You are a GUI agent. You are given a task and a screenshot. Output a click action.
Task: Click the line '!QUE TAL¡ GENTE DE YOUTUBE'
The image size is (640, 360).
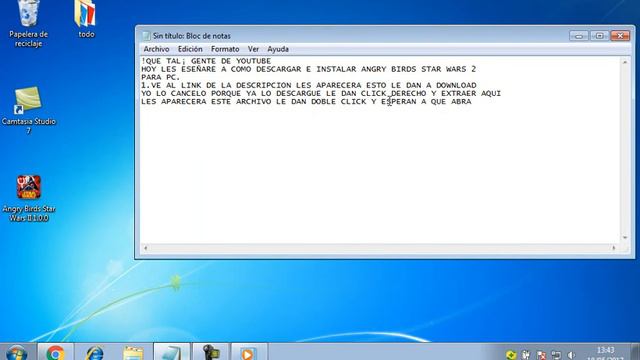(206, 61)
